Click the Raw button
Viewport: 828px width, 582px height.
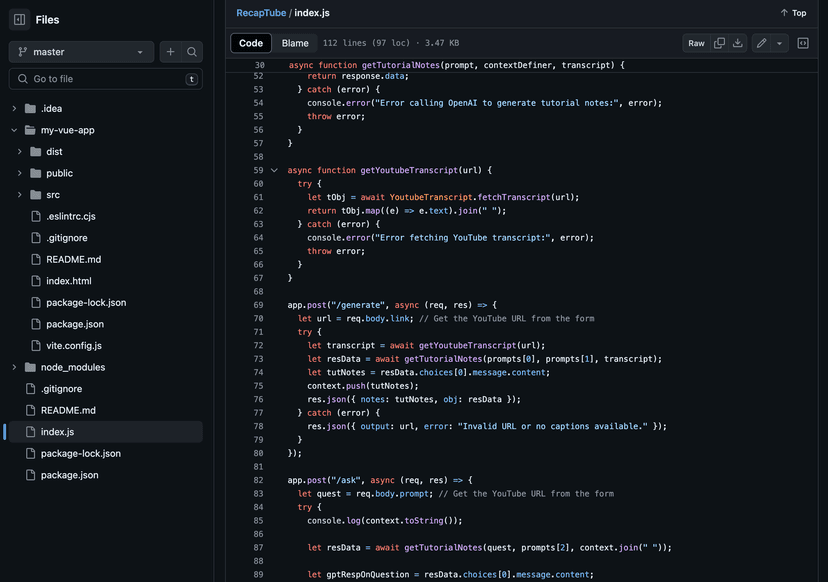tap(696, 43)
